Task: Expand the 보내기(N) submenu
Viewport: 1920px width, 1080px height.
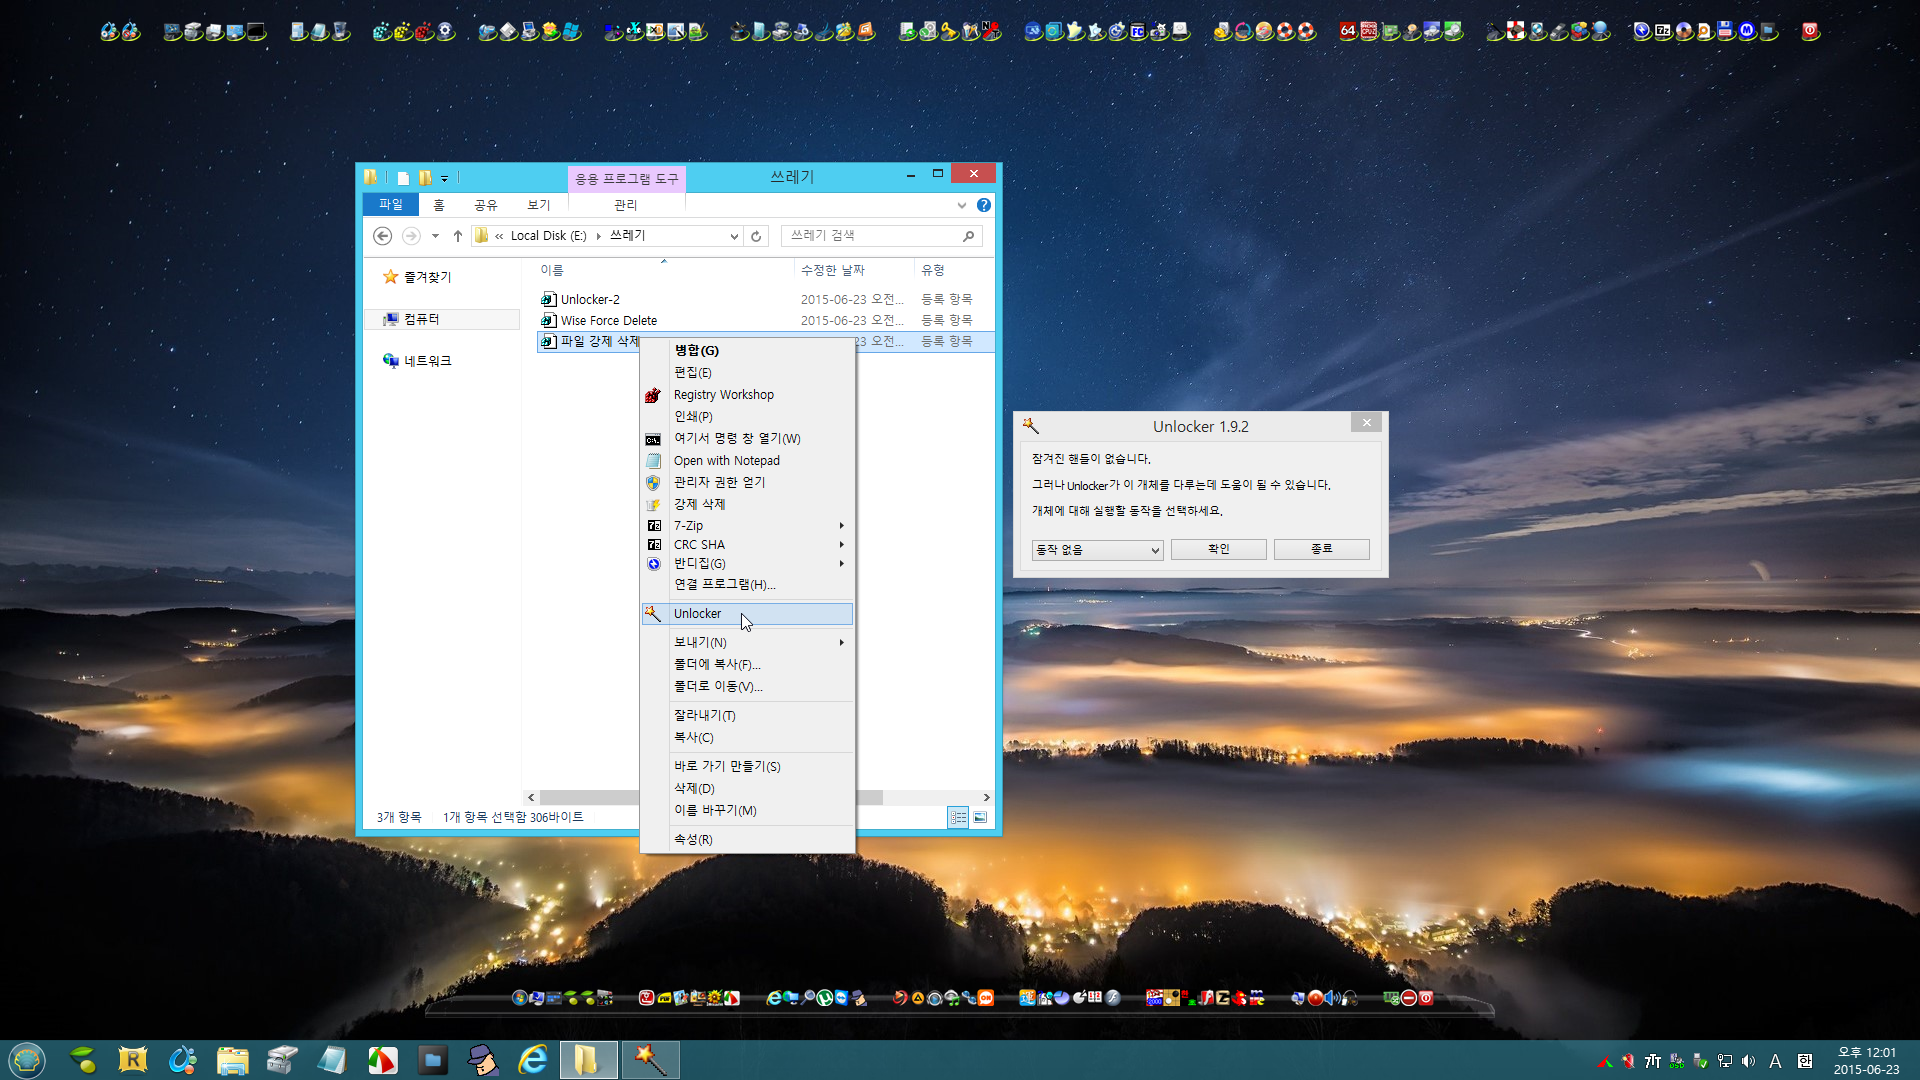Action: (747, 643)
